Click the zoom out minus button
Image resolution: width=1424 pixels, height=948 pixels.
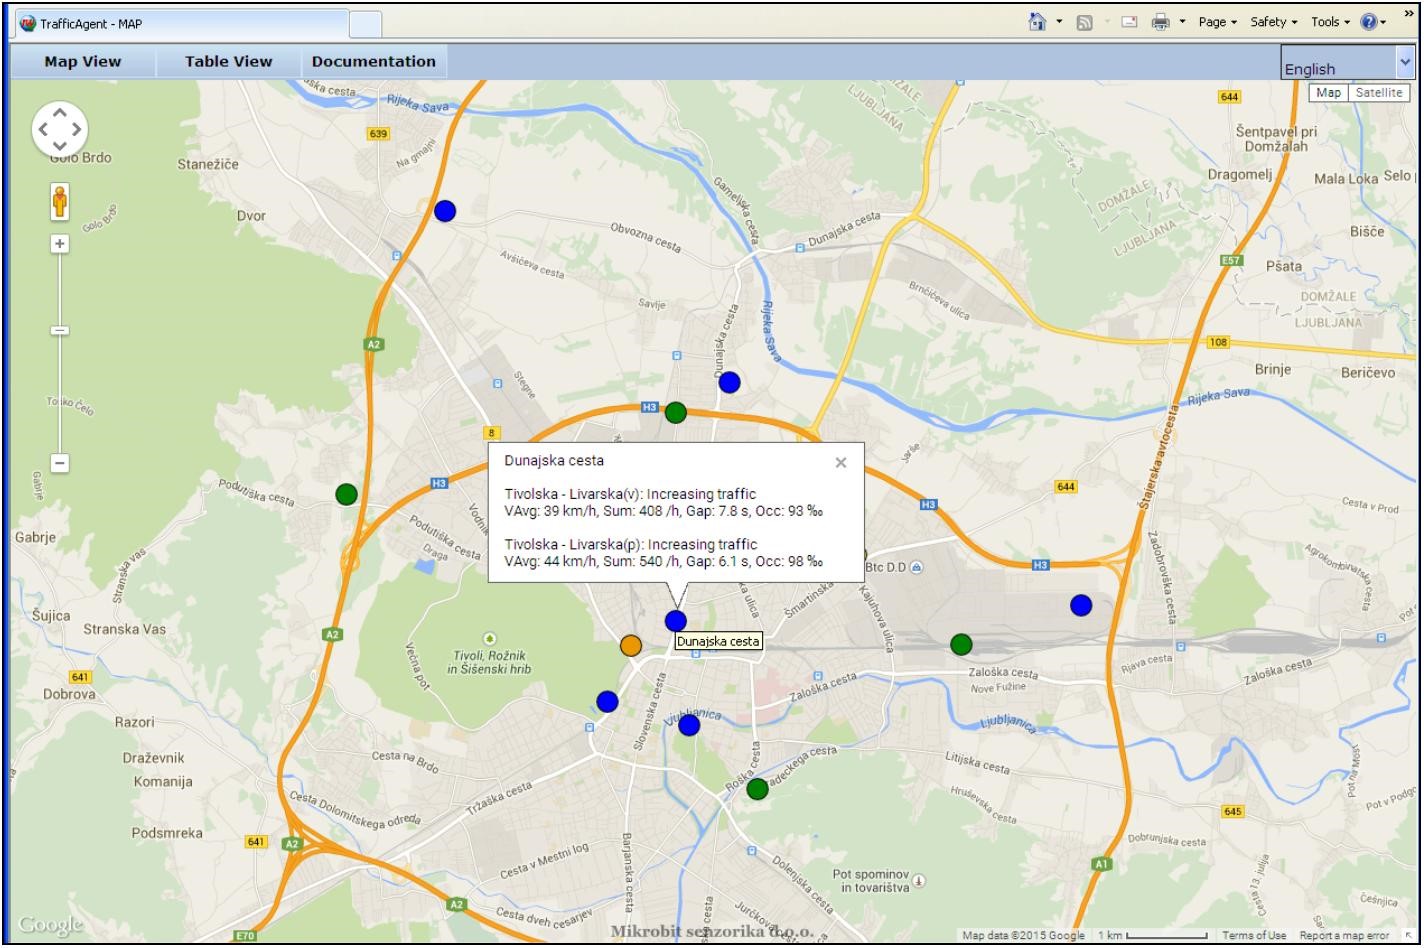60,463
